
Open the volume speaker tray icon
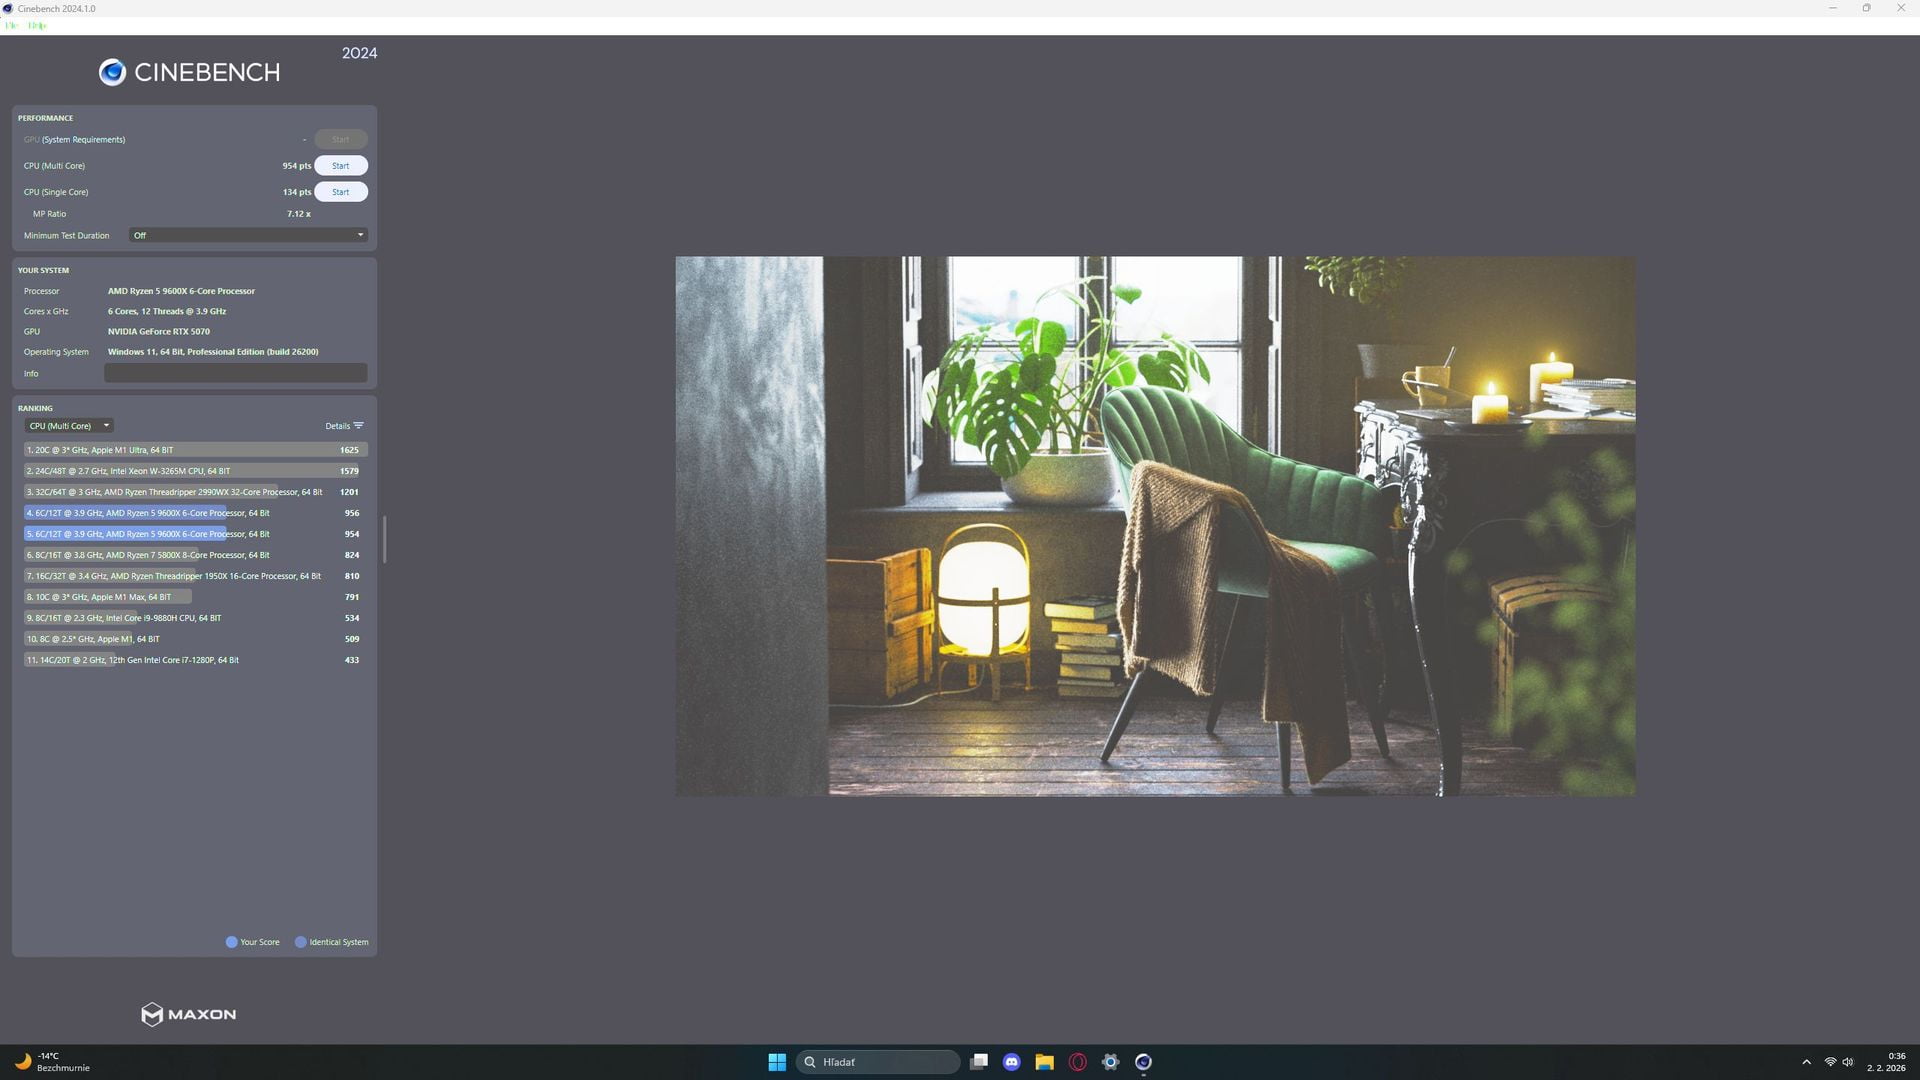click(1848, 1062)
